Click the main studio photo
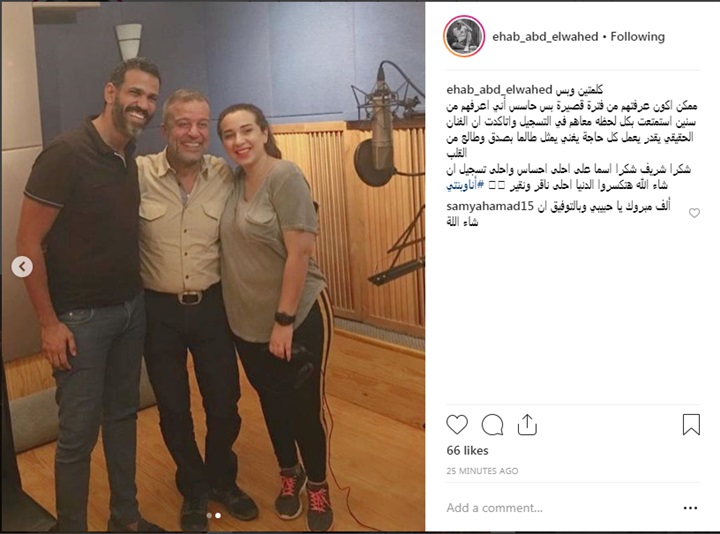Viewport: 720px width, 534px height. tap(213, 266)
